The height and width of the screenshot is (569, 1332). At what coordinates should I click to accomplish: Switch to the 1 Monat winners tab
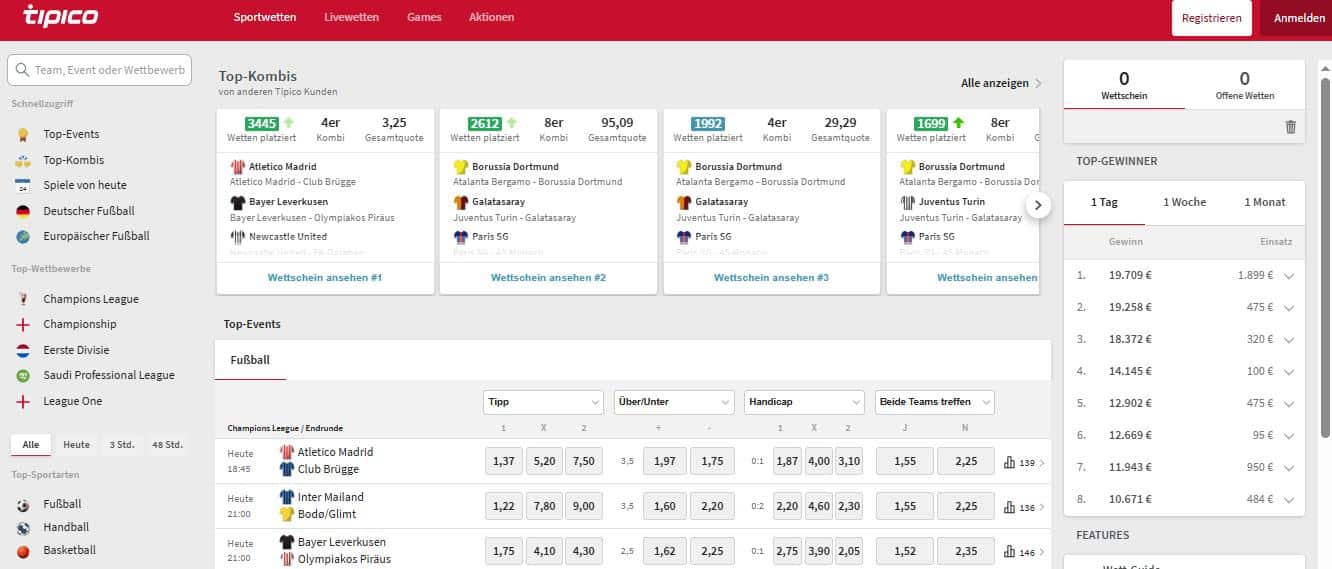(x=1265, y=202)
